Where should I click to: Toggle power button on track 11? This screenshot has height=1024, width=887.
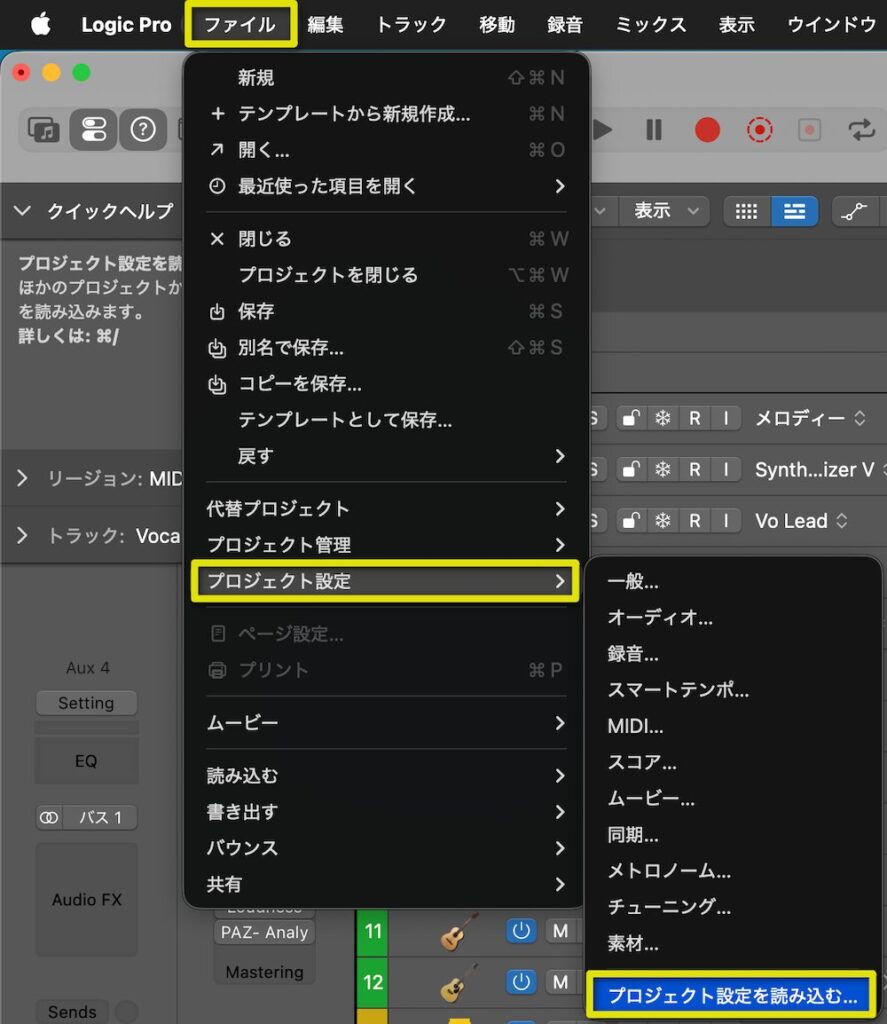click(x=521, y=931)
